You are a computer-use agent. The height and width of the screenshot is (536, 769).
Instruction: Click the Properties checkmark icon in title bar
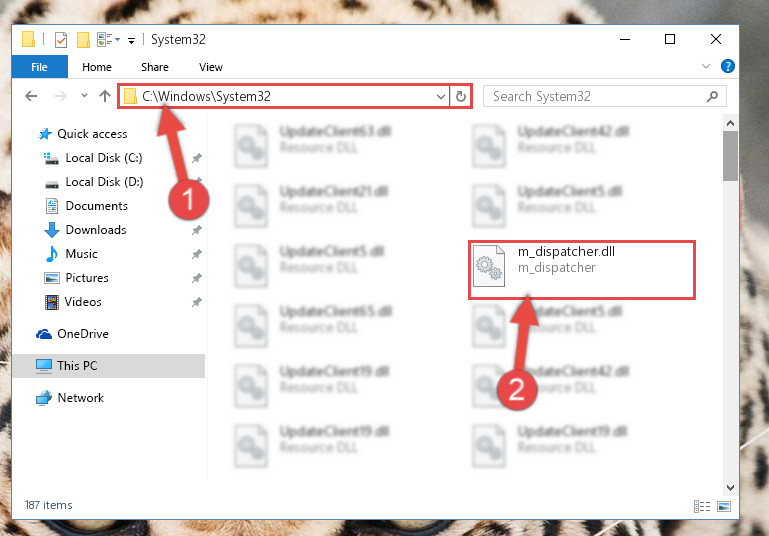[61, 40]
